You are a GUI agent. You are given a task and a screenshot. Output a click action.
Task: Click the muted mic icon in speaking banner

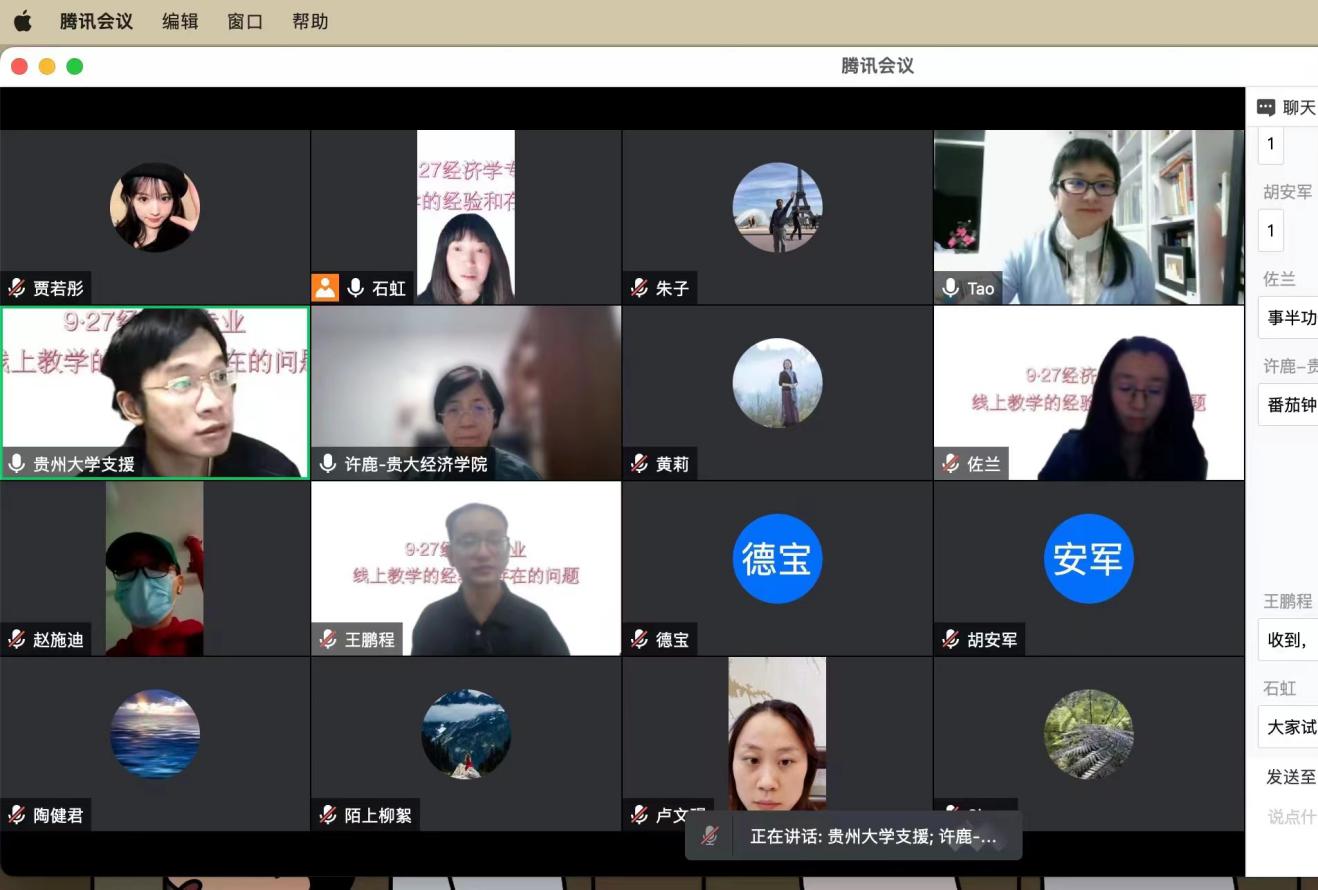pos(710,836)
